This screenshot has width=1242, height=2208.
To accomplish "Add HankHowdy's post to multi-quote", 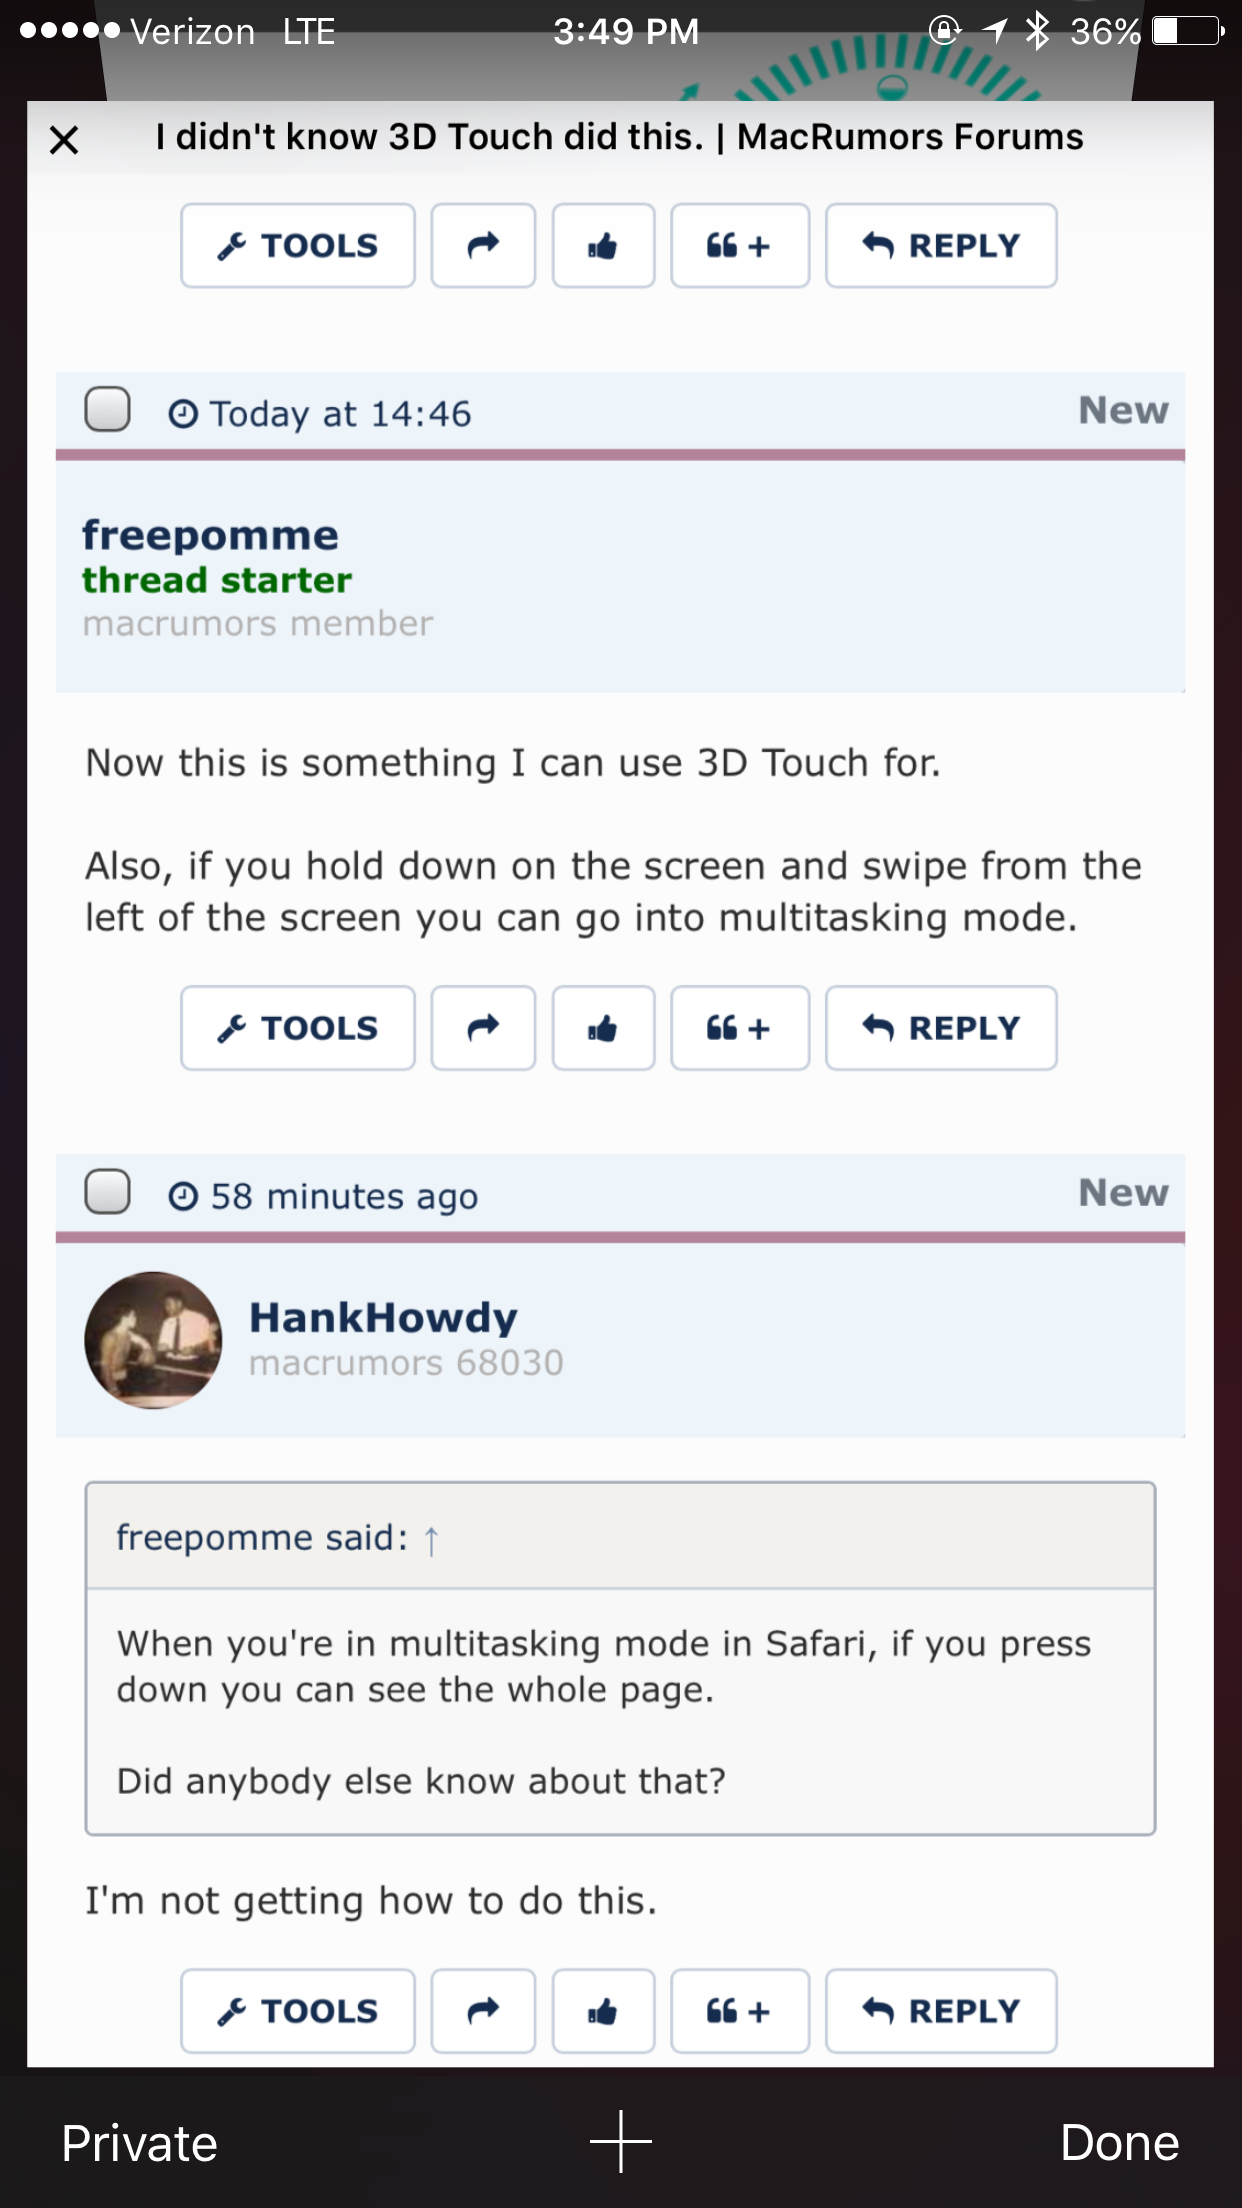I will (x=739, y=2011).
